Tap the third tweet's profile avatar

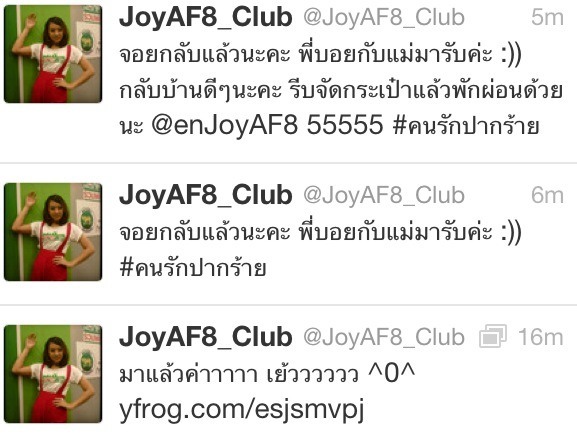tap(53, 374)
